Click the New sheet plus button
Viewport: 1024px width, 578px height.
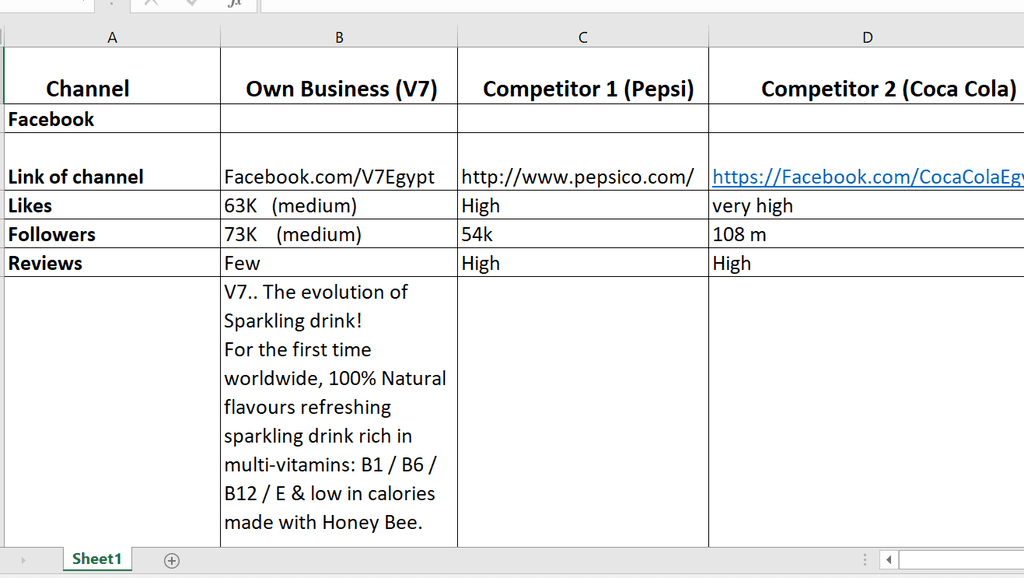tap(171, 560)
